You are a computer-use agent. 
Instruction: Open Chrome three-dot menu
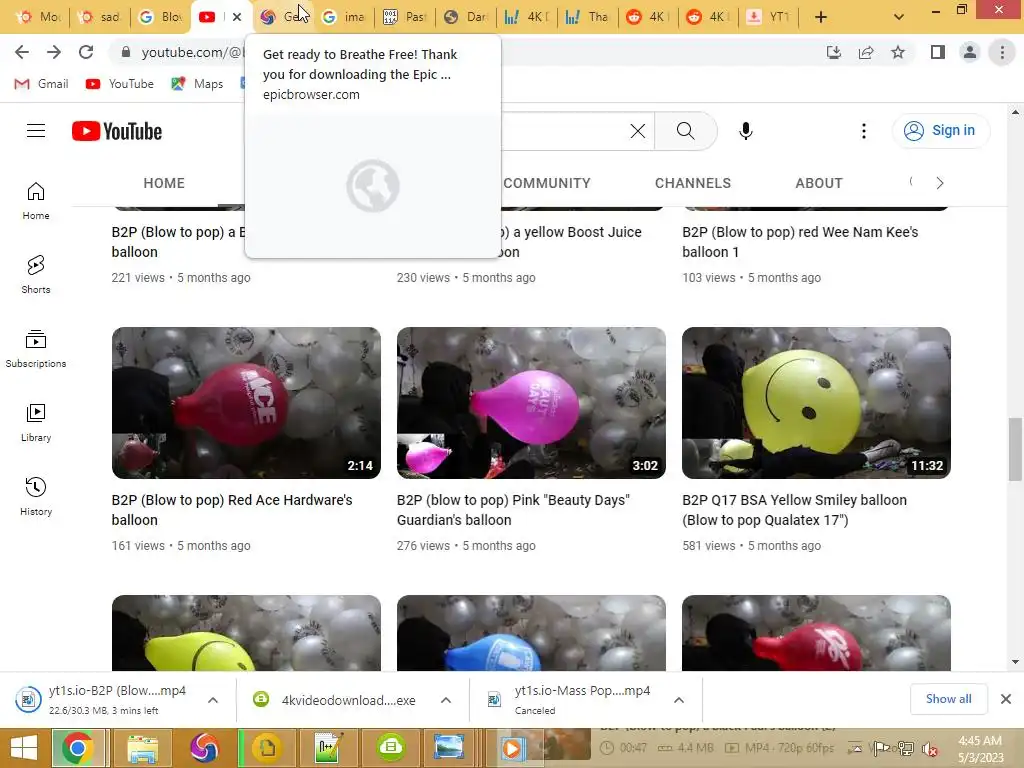point(1002,52)
